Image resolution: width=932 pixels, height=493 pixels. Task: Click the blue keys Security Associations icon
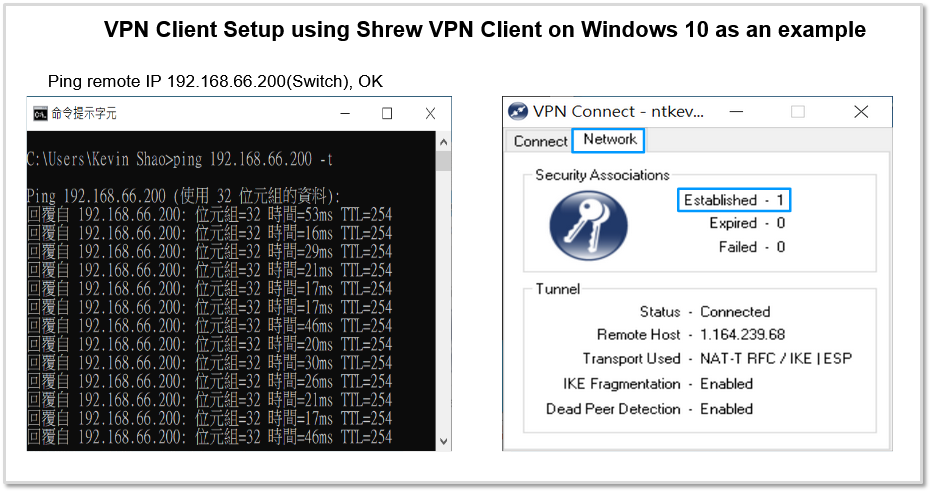click(588, 226)
